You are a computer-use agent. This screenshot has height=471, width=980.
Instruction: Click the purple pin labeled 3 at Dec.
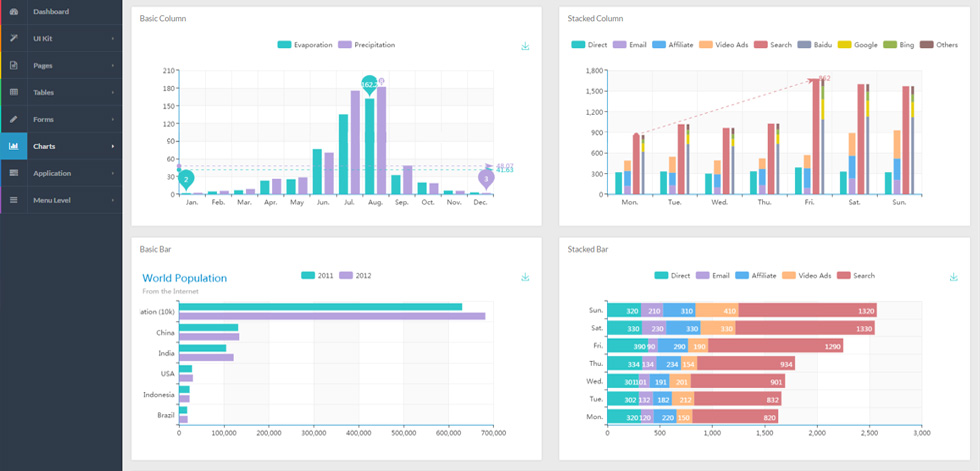pos(486,179)
